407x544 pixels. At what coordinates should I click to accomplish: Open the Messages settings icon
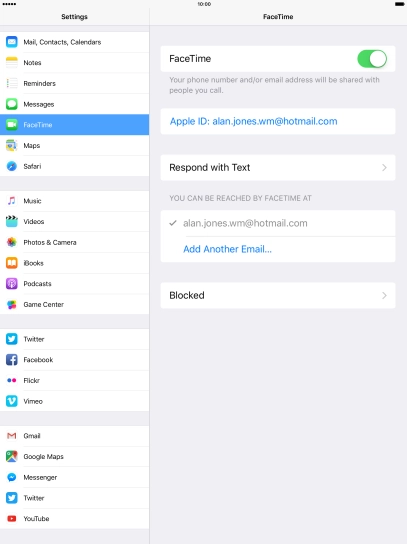point(11,104)
